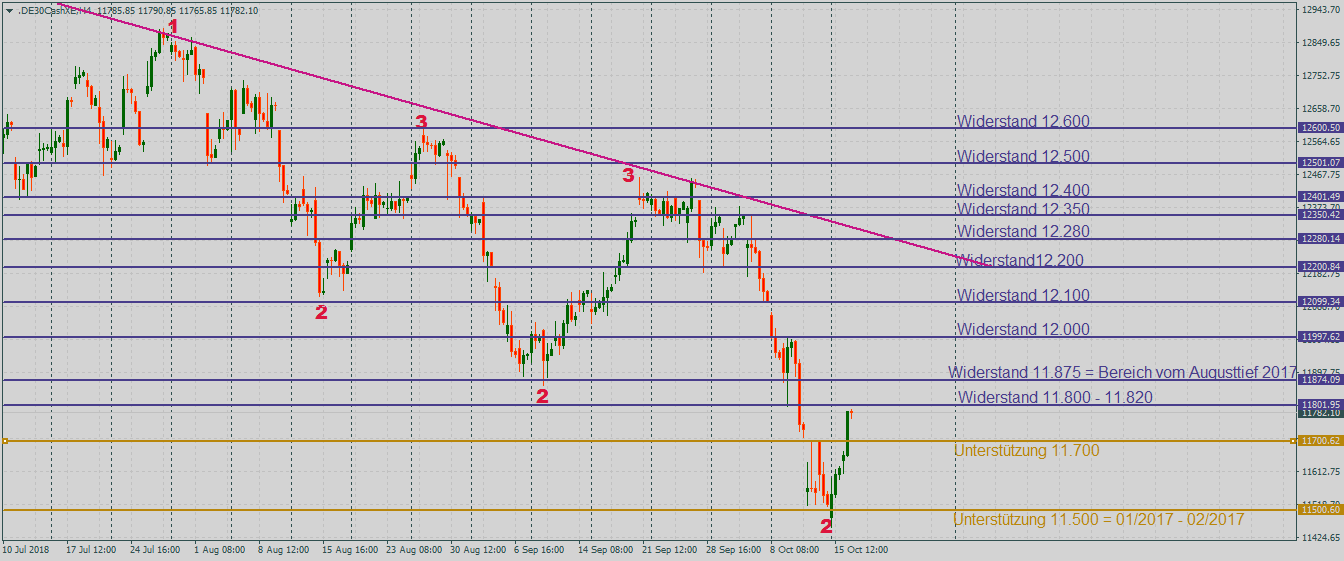Click the 12600.50 price tag on the axis
This screenshot has height=561, width=1344.
(x=1319, y=128)
